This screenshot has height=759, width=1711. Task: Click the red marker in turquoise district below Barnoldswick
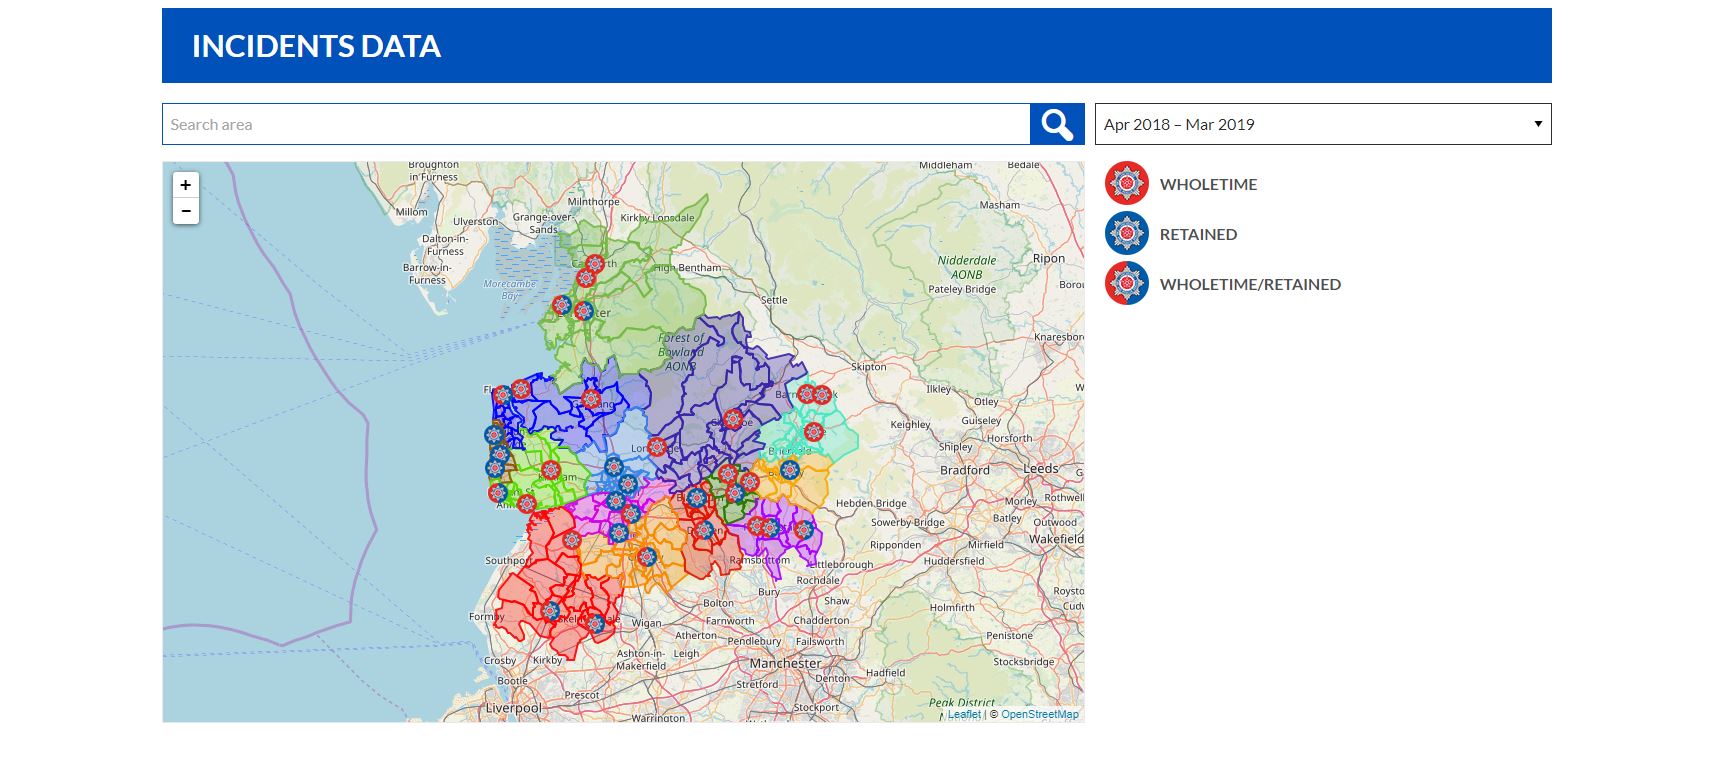[814, 432]
